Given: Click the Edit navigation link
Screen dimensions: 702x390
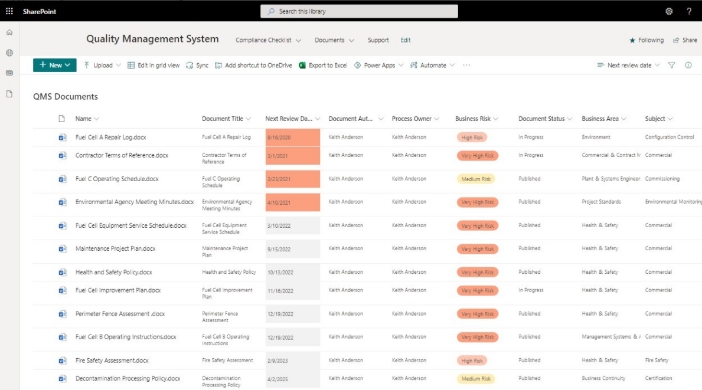Looking at the screenshot, I should 406,40.
